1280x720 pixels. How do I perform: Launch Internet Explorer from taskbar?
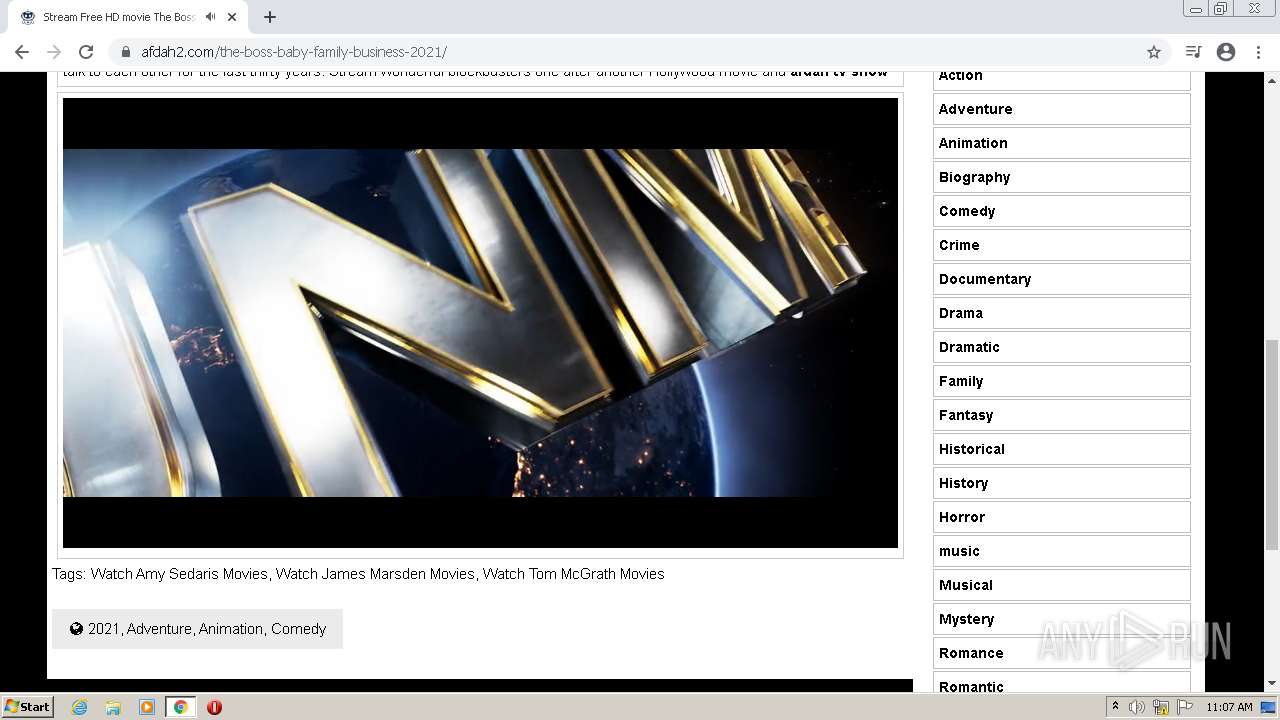point(79,707)
